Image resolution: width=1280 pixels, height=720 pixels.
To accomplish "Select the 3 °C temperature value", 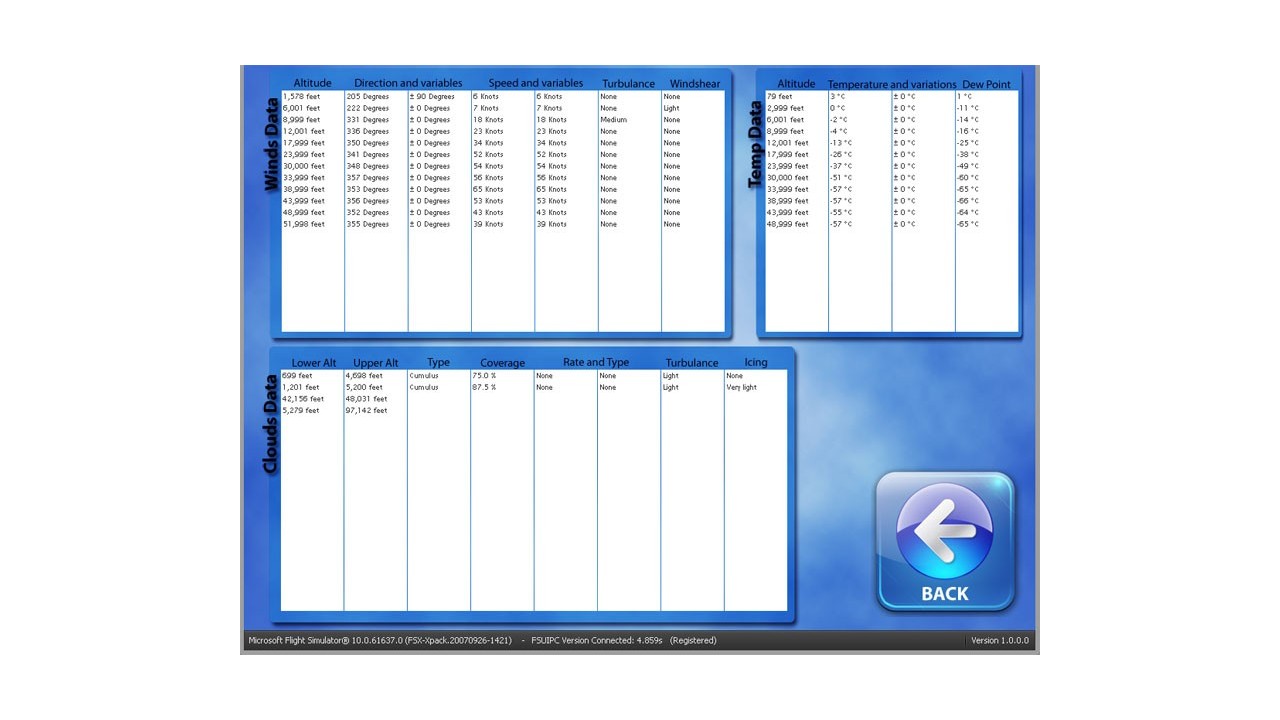I will pyautogui.click(x=838, y=97).
